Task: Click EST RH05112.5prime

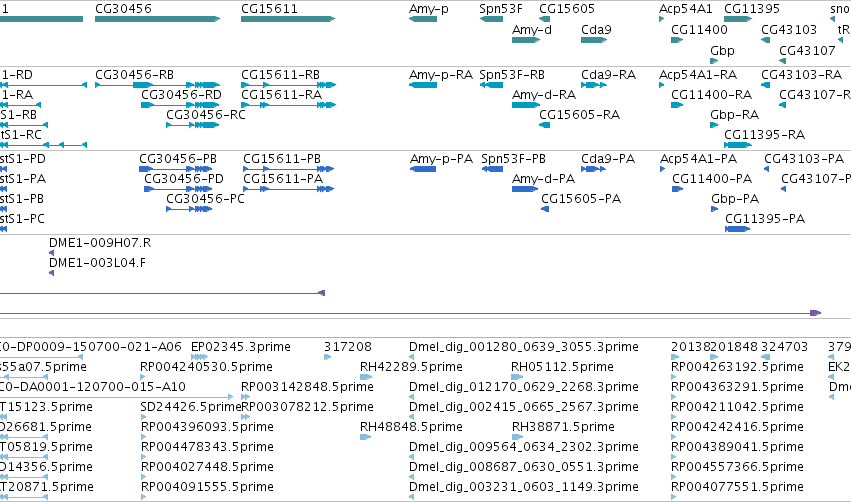Action: [x=562, y=366]
